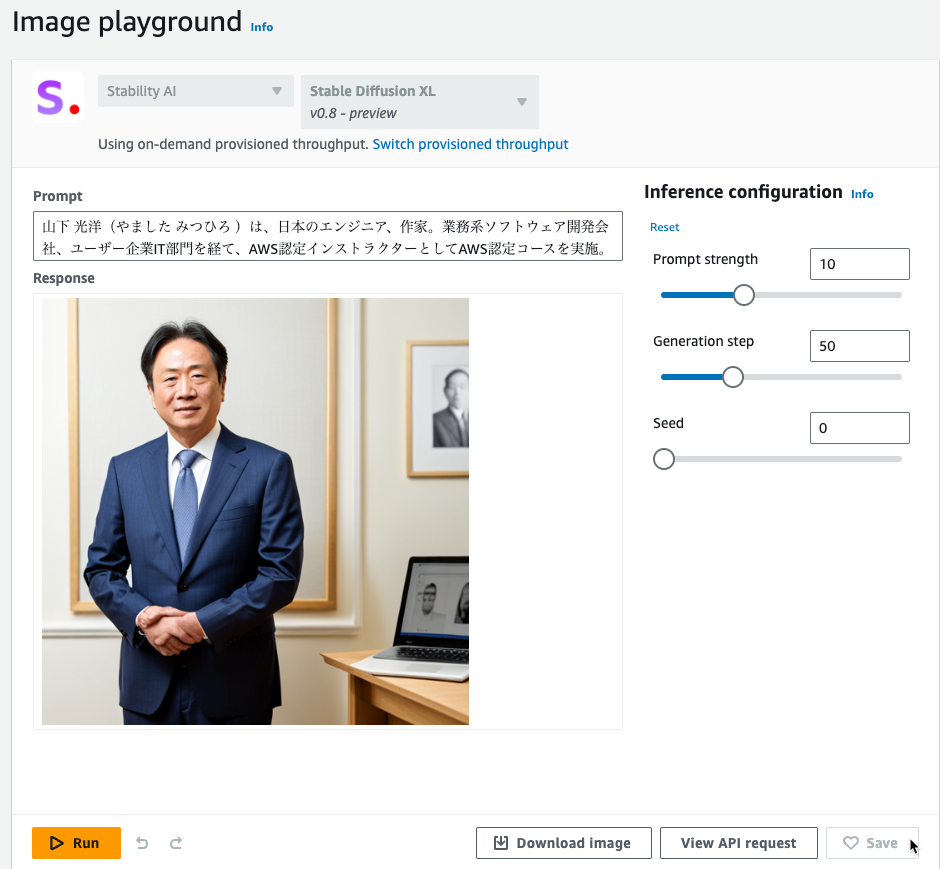Click the Generation step label
Viewport: 940px width, 869px height.
pos(703,342)
